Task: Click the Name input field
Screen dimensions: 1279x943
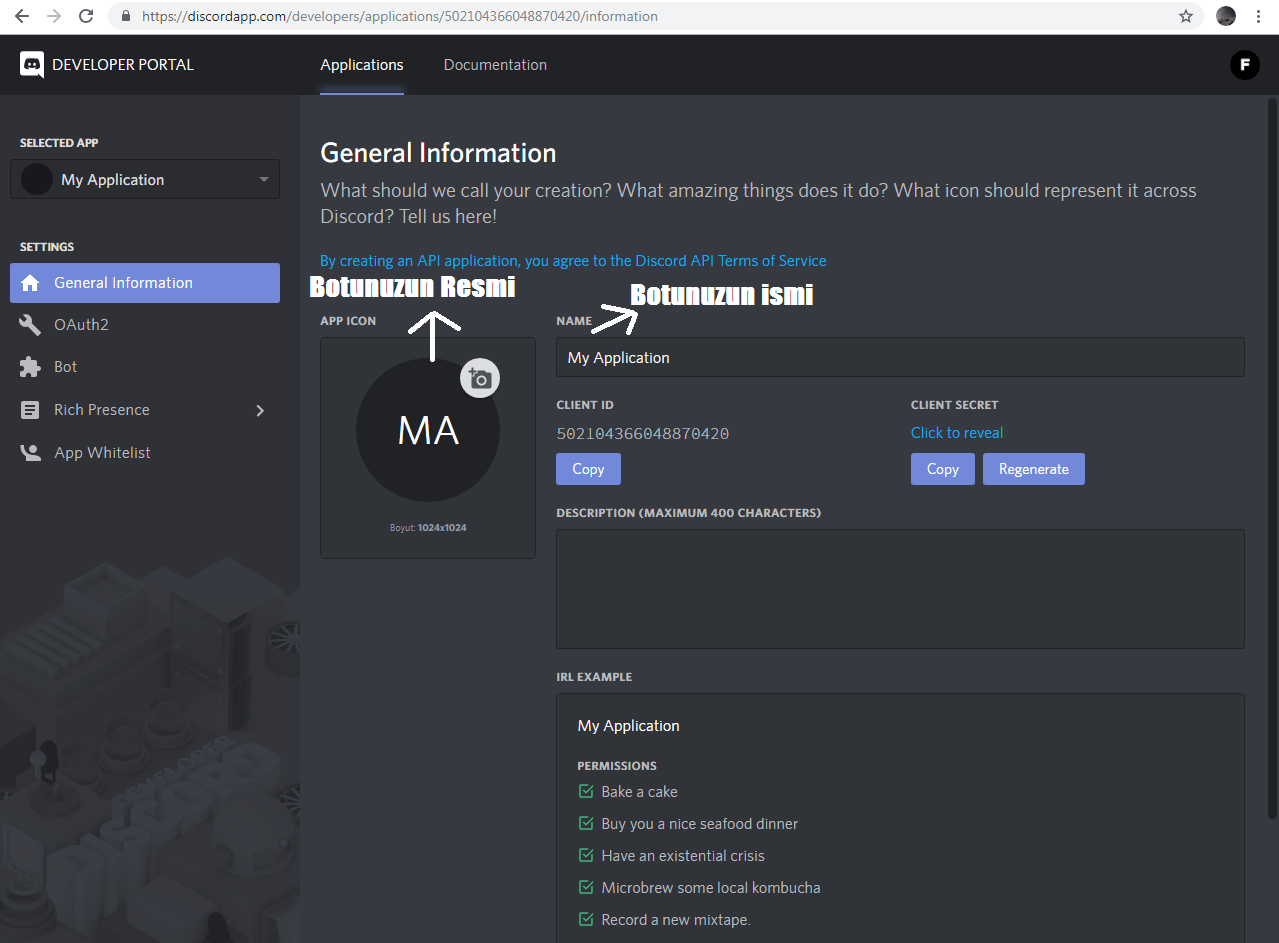Action: pyautogui.click(x=900, y=357)
